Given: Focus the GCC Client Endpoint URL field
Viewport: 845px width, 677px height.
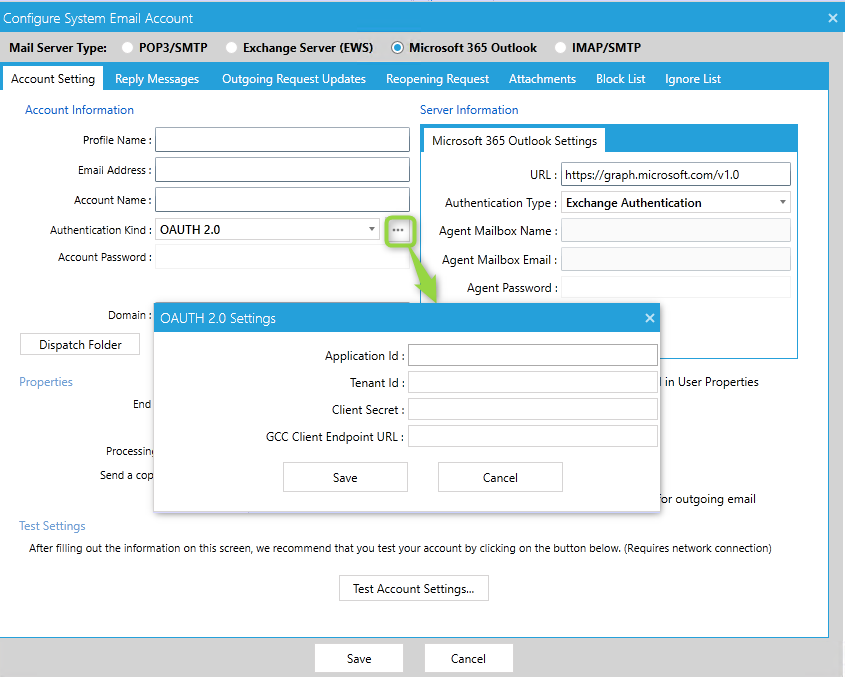Looking at the screenshot, I should coord(532,436).
